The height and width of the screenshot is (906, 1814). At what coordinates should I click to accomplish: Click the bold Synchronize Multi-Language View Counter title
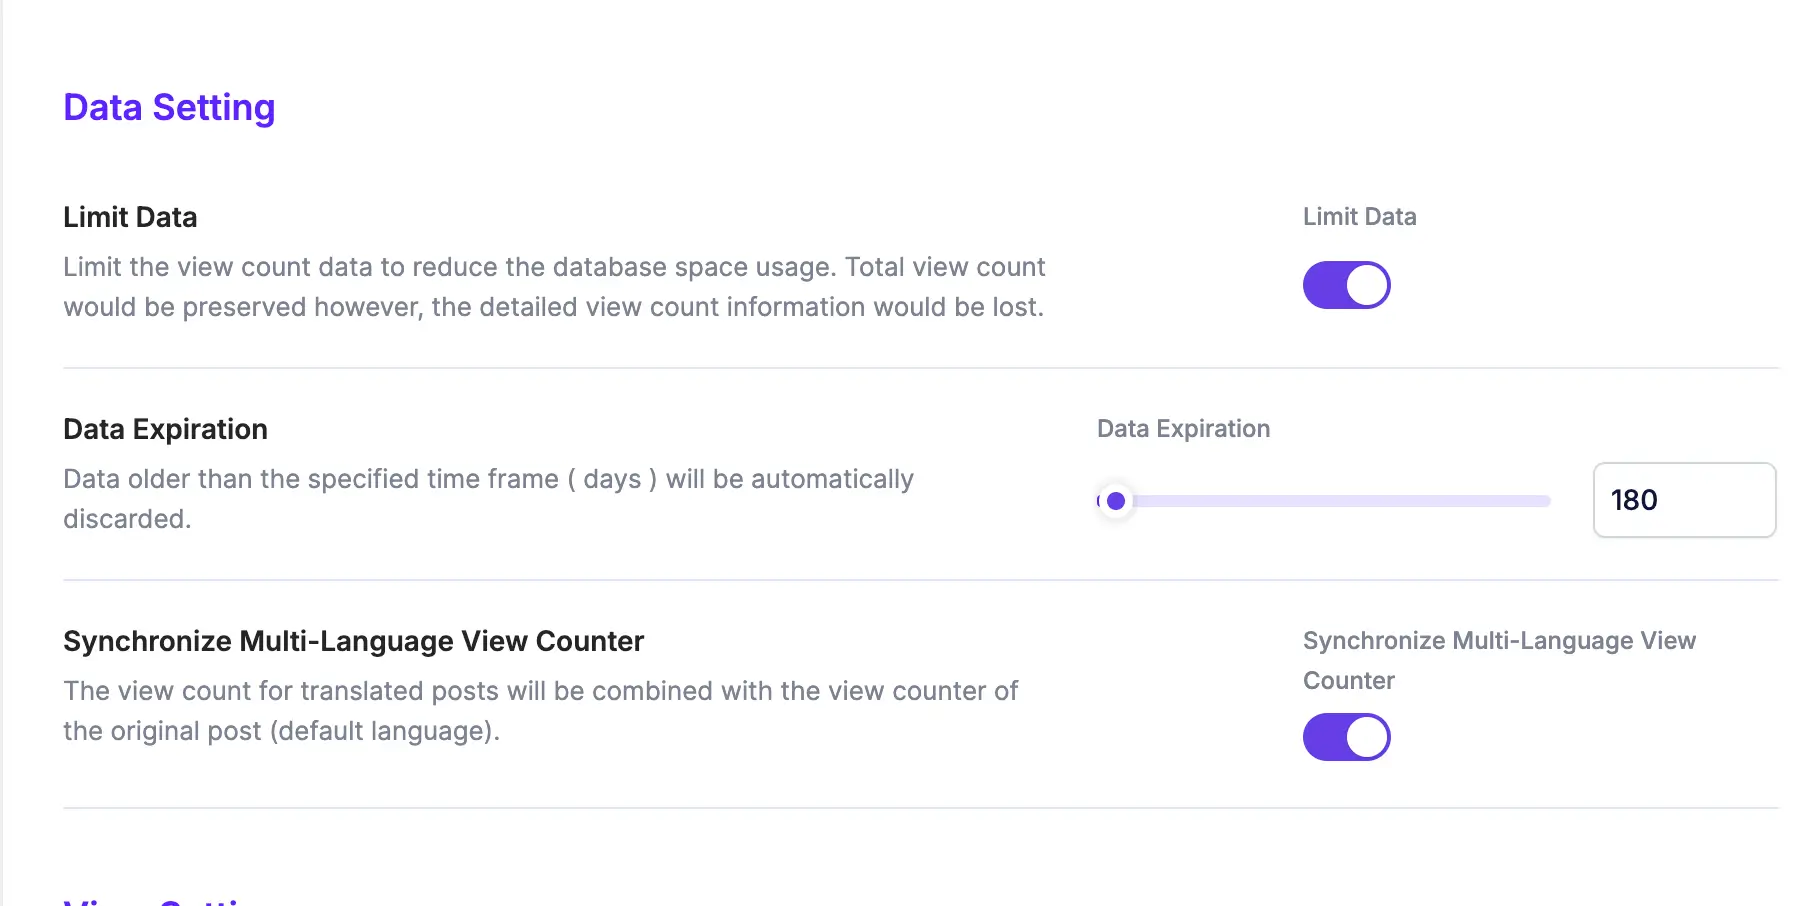tap(353, 641)
